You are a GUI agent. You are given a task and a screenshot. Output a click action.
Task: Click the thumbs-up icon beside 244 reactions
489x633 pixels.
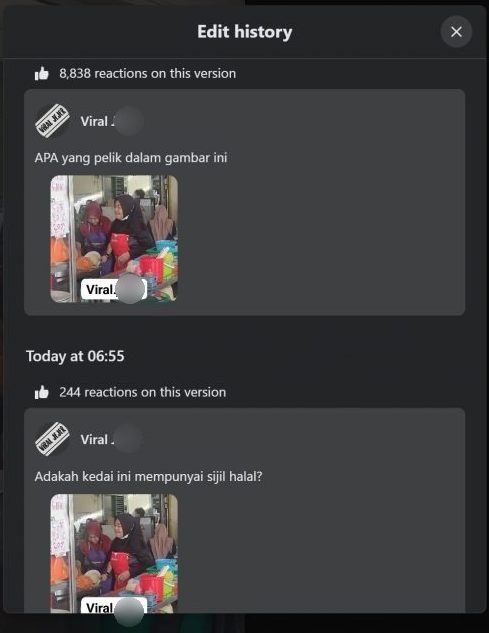pyautogui.click(x=42, y=392)
